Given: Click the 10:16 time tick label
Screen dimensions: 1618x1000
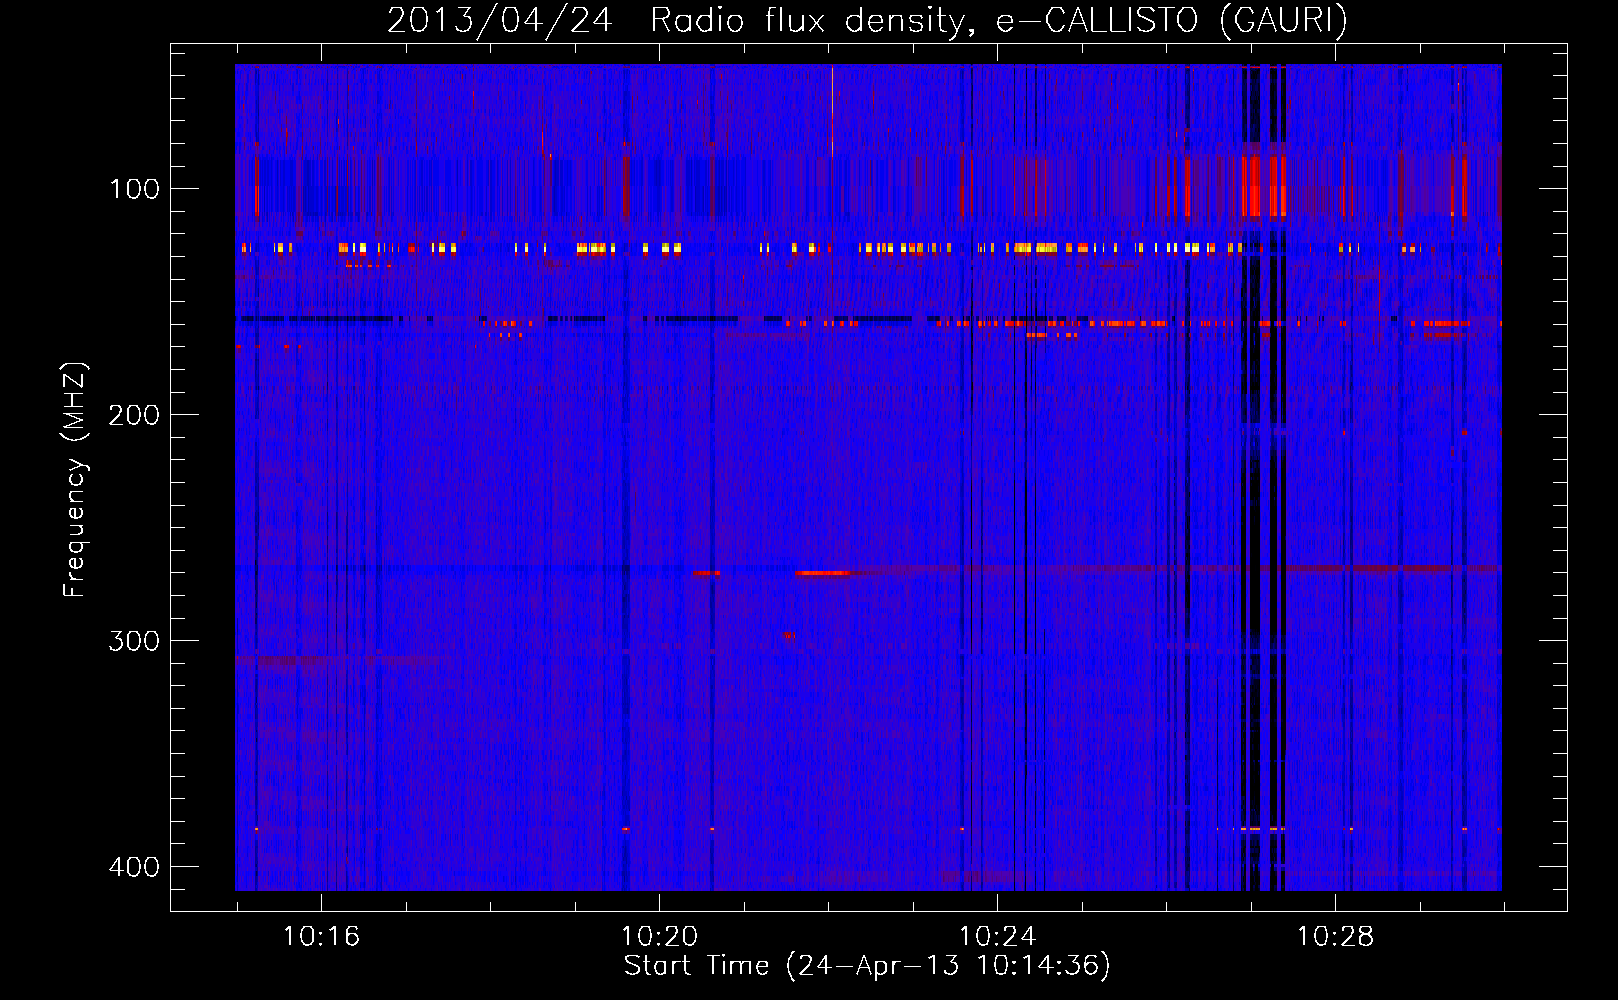Looking at the screenshot, I should click(x=321, y=937).
